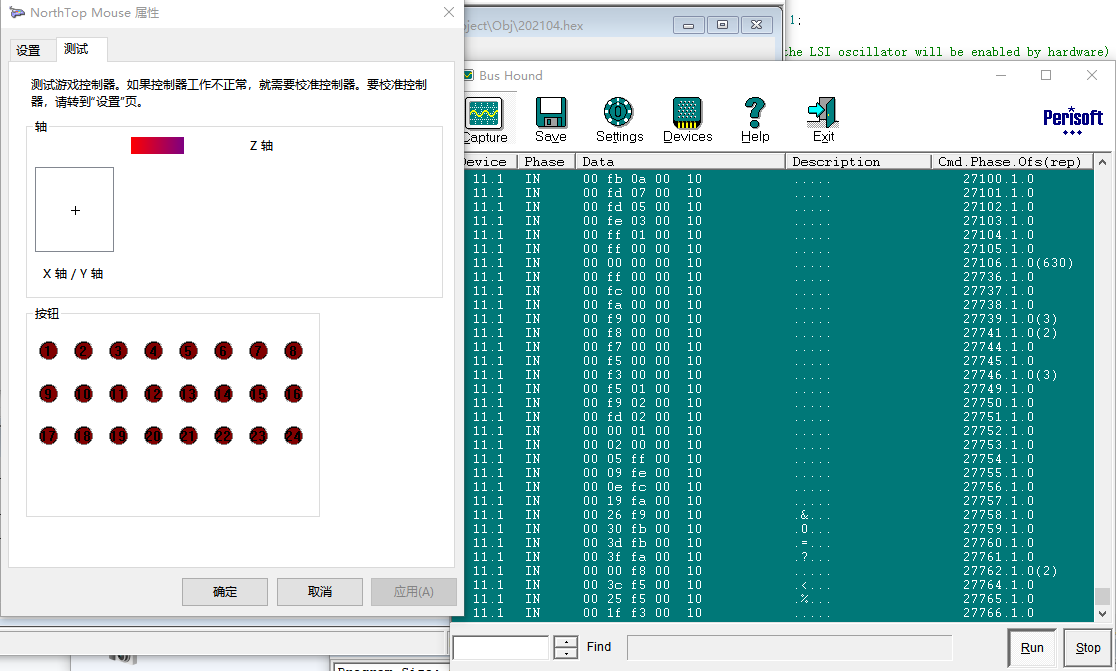Click the Find text input field
This screenshot has width=1116, height=671.
[x=500, y=647]
